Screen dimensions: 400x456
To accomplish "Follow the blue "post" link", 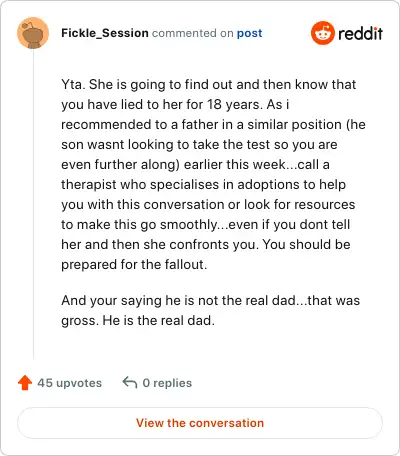I will pos(249,33).
